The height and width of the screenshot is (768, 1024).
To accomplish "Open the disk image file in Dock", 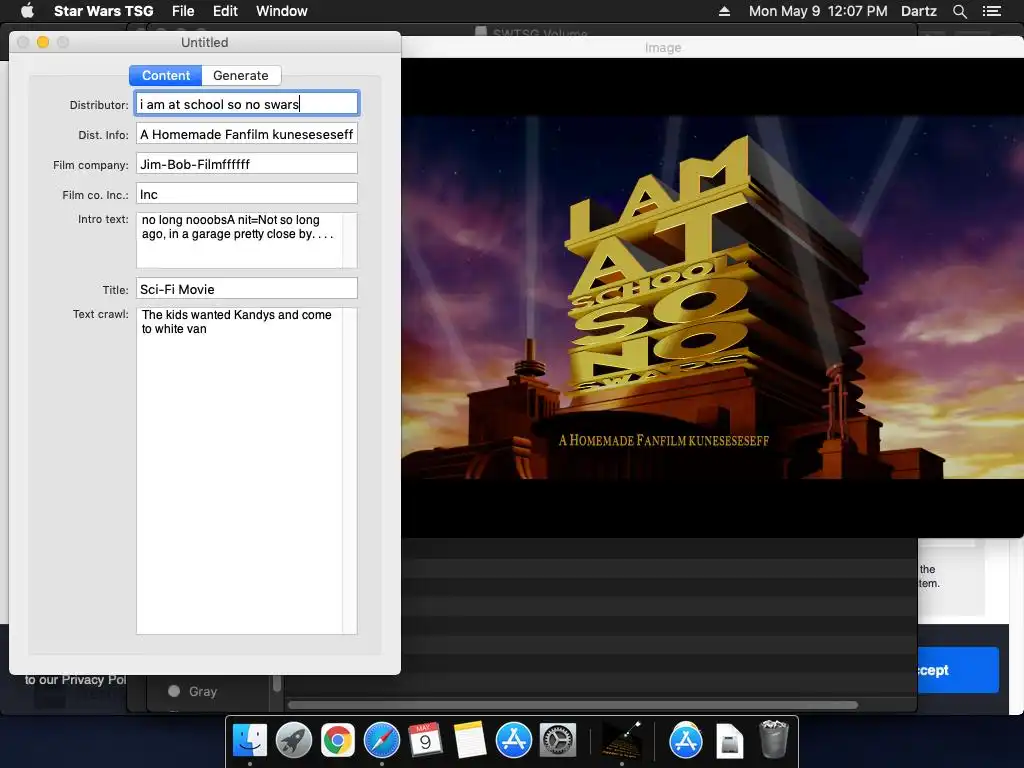I will click(x=729, y=742).
